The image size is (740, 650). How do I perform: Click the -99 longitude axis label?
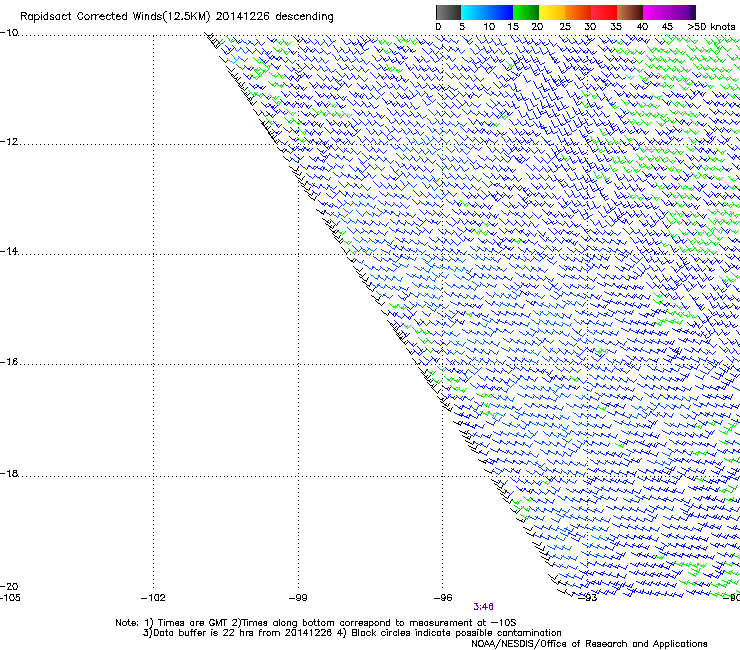[298, 598]
